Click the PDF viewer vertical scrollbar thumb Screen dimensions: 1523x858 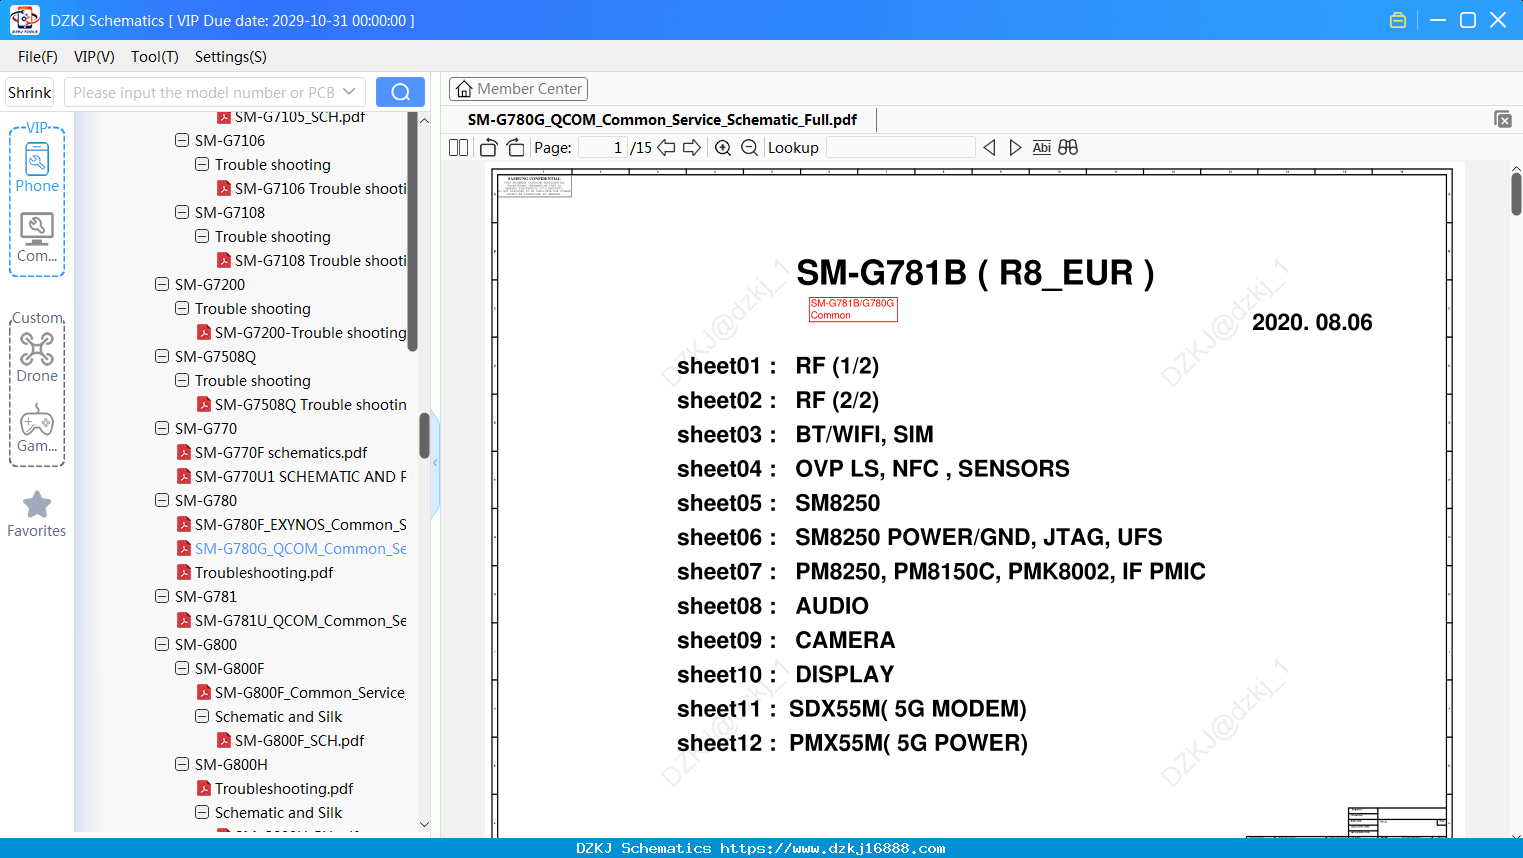1516,193
